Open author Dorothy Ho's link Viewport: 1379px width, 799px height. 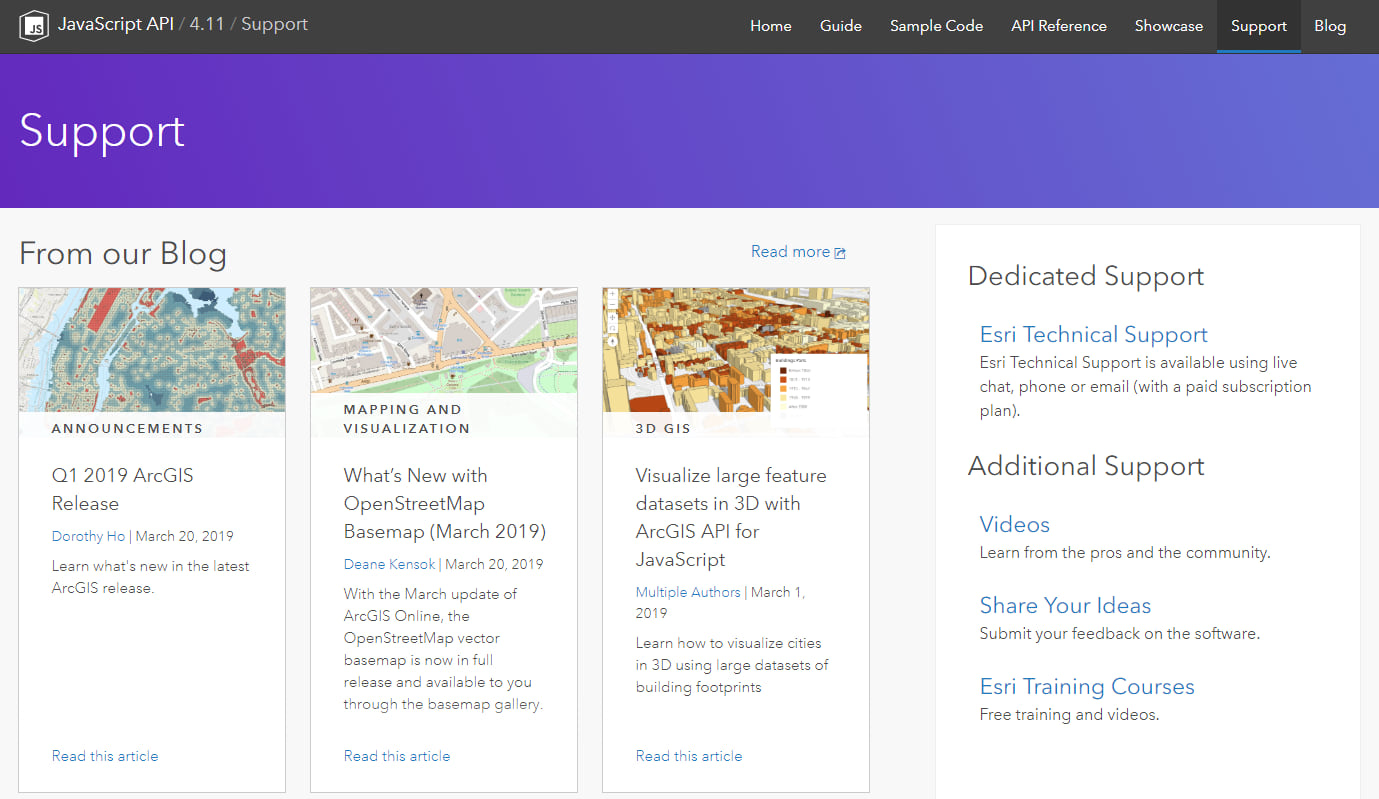click(89, 536)
